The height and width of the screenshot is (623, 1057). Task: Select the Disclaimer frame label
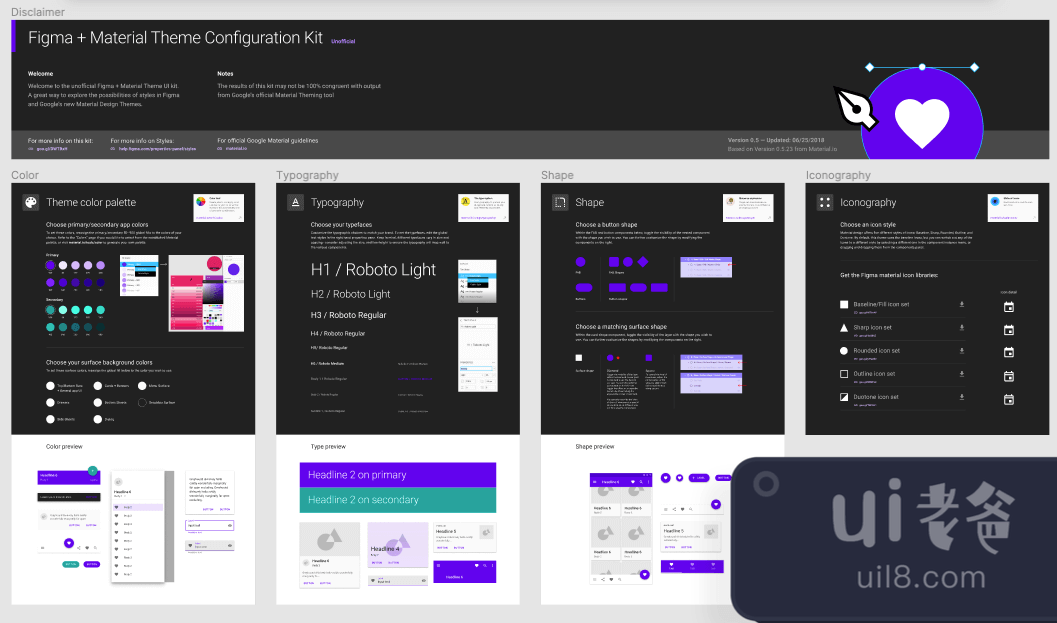pos(38,12)
